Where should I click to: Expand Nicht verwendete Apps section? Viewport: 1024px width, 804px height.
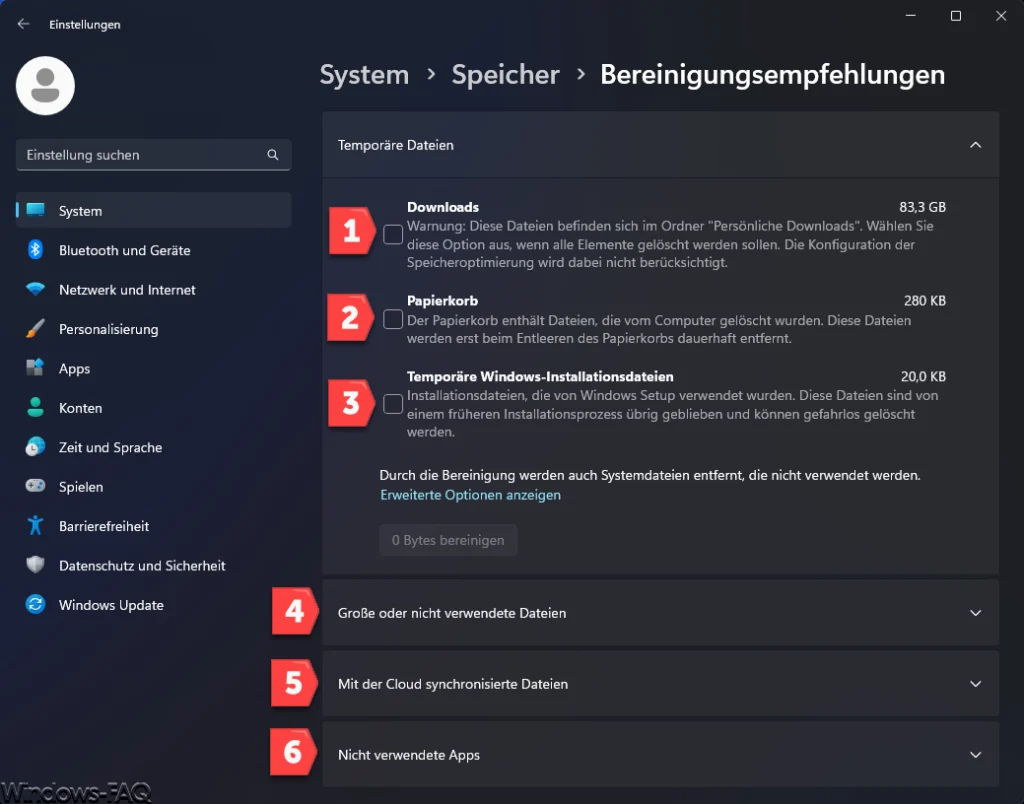(x=660, y=754)
